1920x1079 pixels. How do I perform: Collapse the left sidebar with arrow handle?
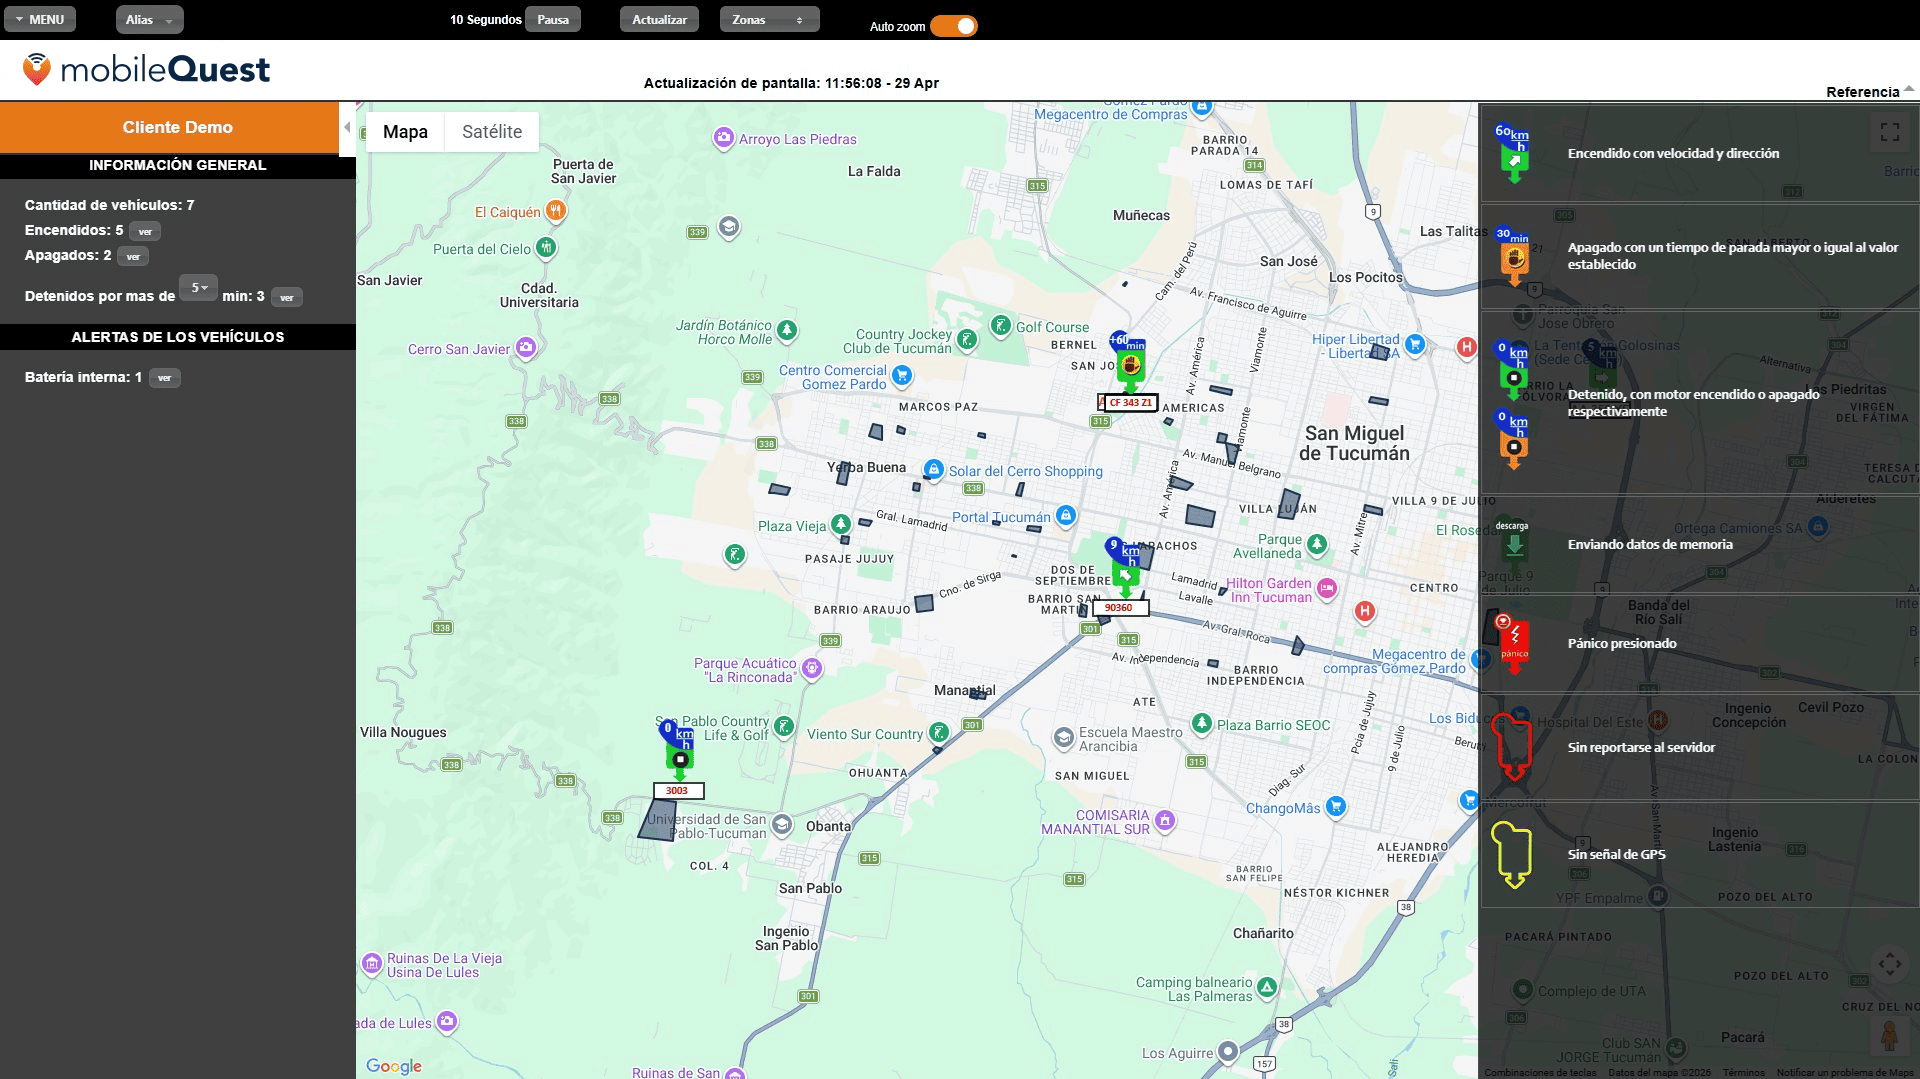click(347, 128)
